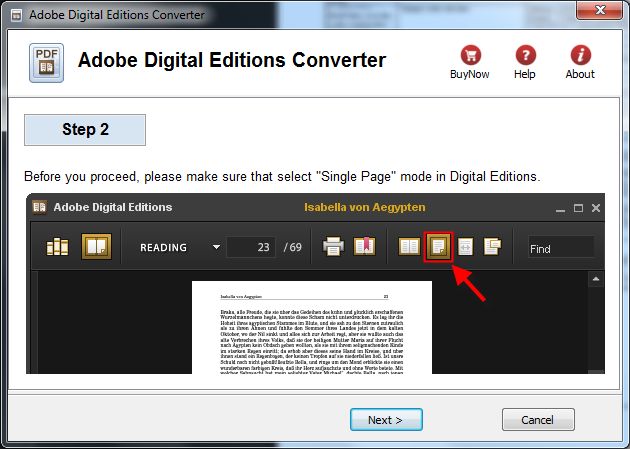Click the bookmark icon in the toolbar
The width and height of the screenshot is (630, 449).
(x=364, y=246)
